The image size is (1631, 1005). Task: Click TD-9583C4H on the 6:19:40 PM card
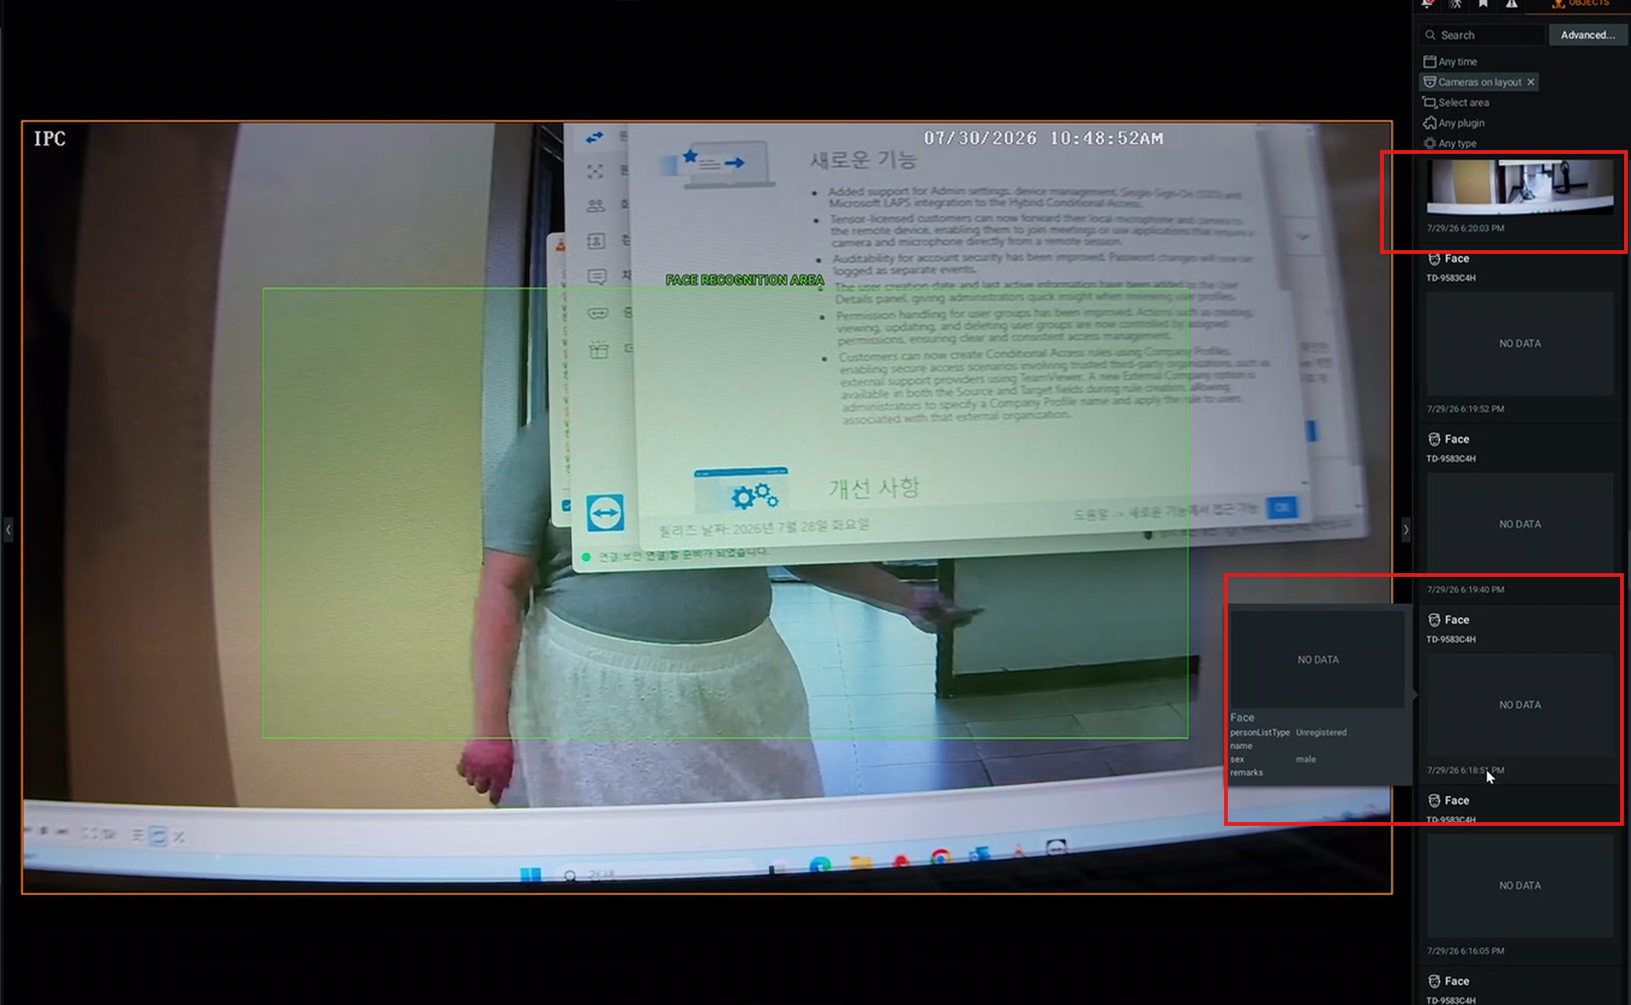[1451, 459]
